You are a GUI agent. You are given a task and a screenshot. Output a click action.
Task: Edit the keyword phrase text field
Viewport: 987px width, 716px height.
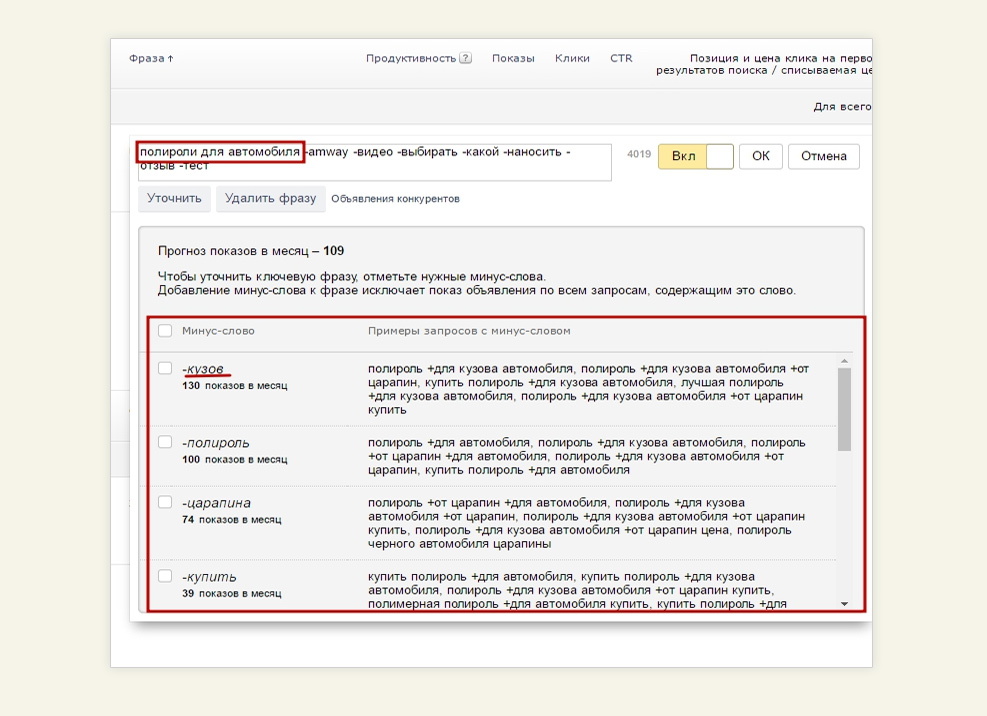coord(375,162)
